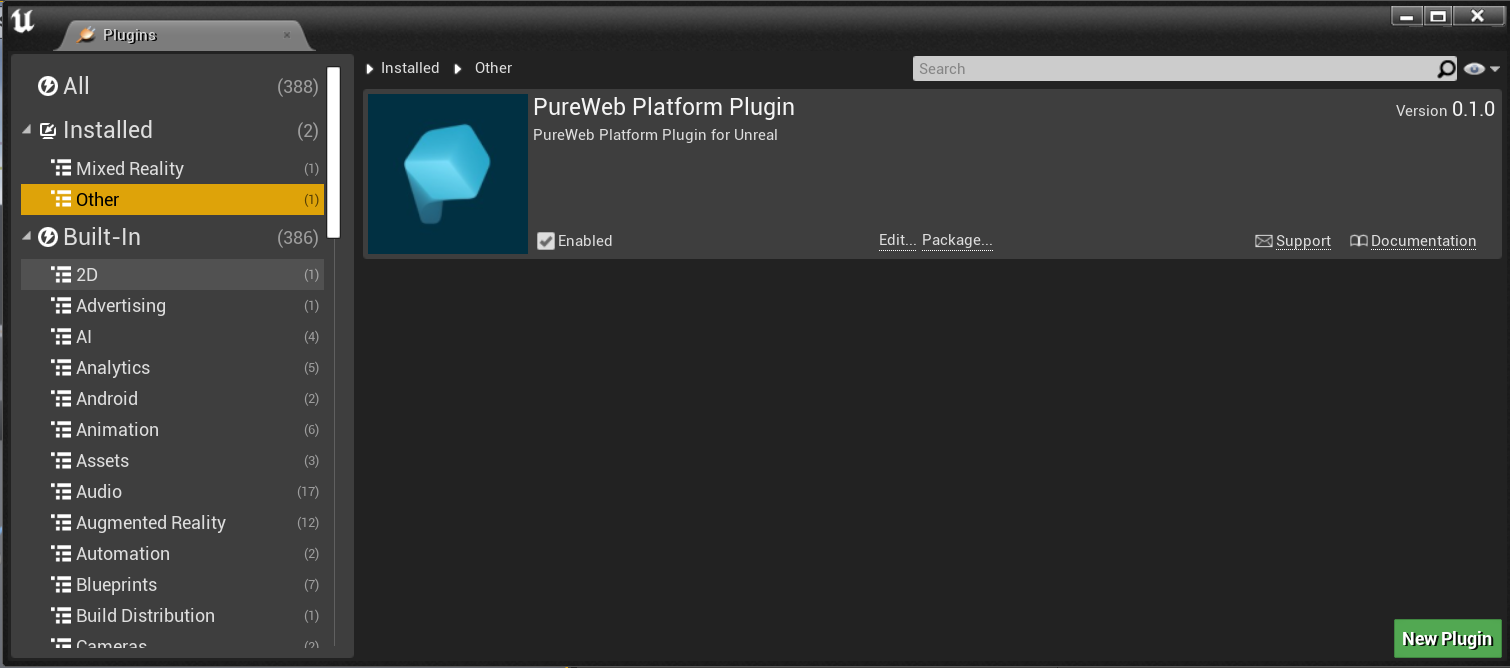Image resolution: width=1510 pixels, height=668 pixels.
Task: Click the list icon beside Analytics
Action: coord(61,367)
